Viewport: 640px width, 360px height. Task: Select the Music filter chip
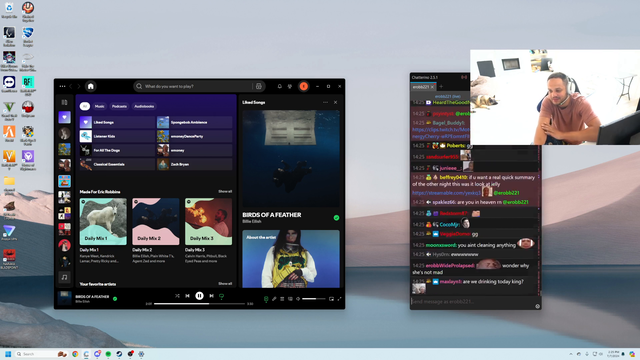point(100,106)
